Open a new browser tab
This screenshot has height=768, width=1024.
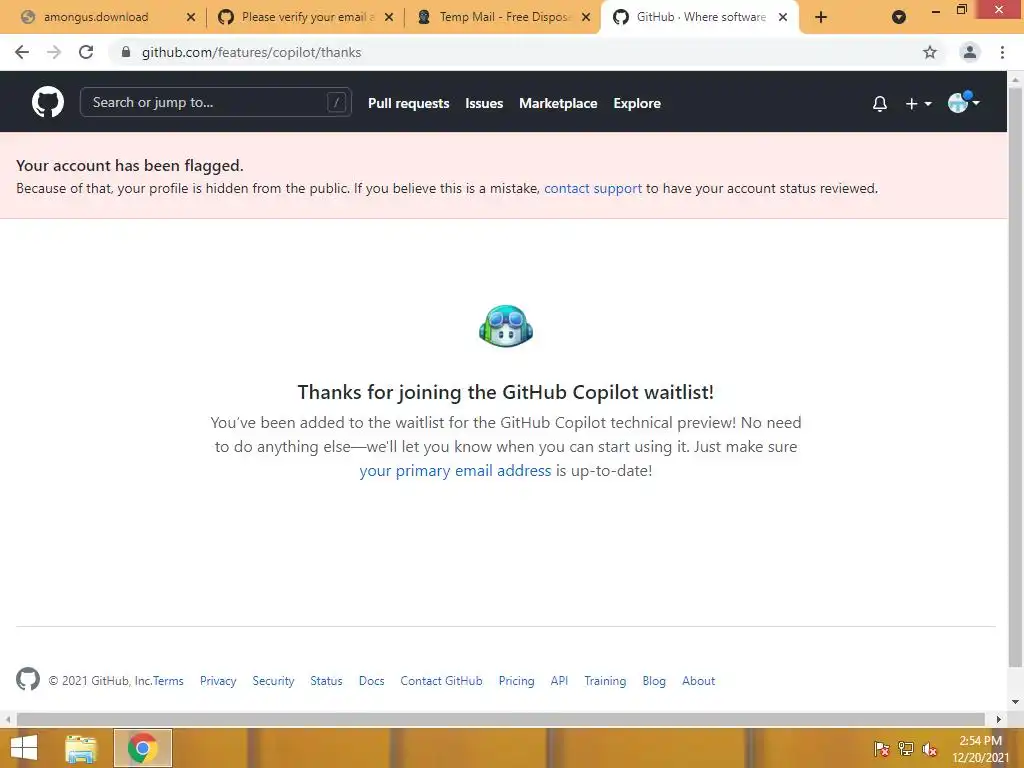(x=821, y=17)
